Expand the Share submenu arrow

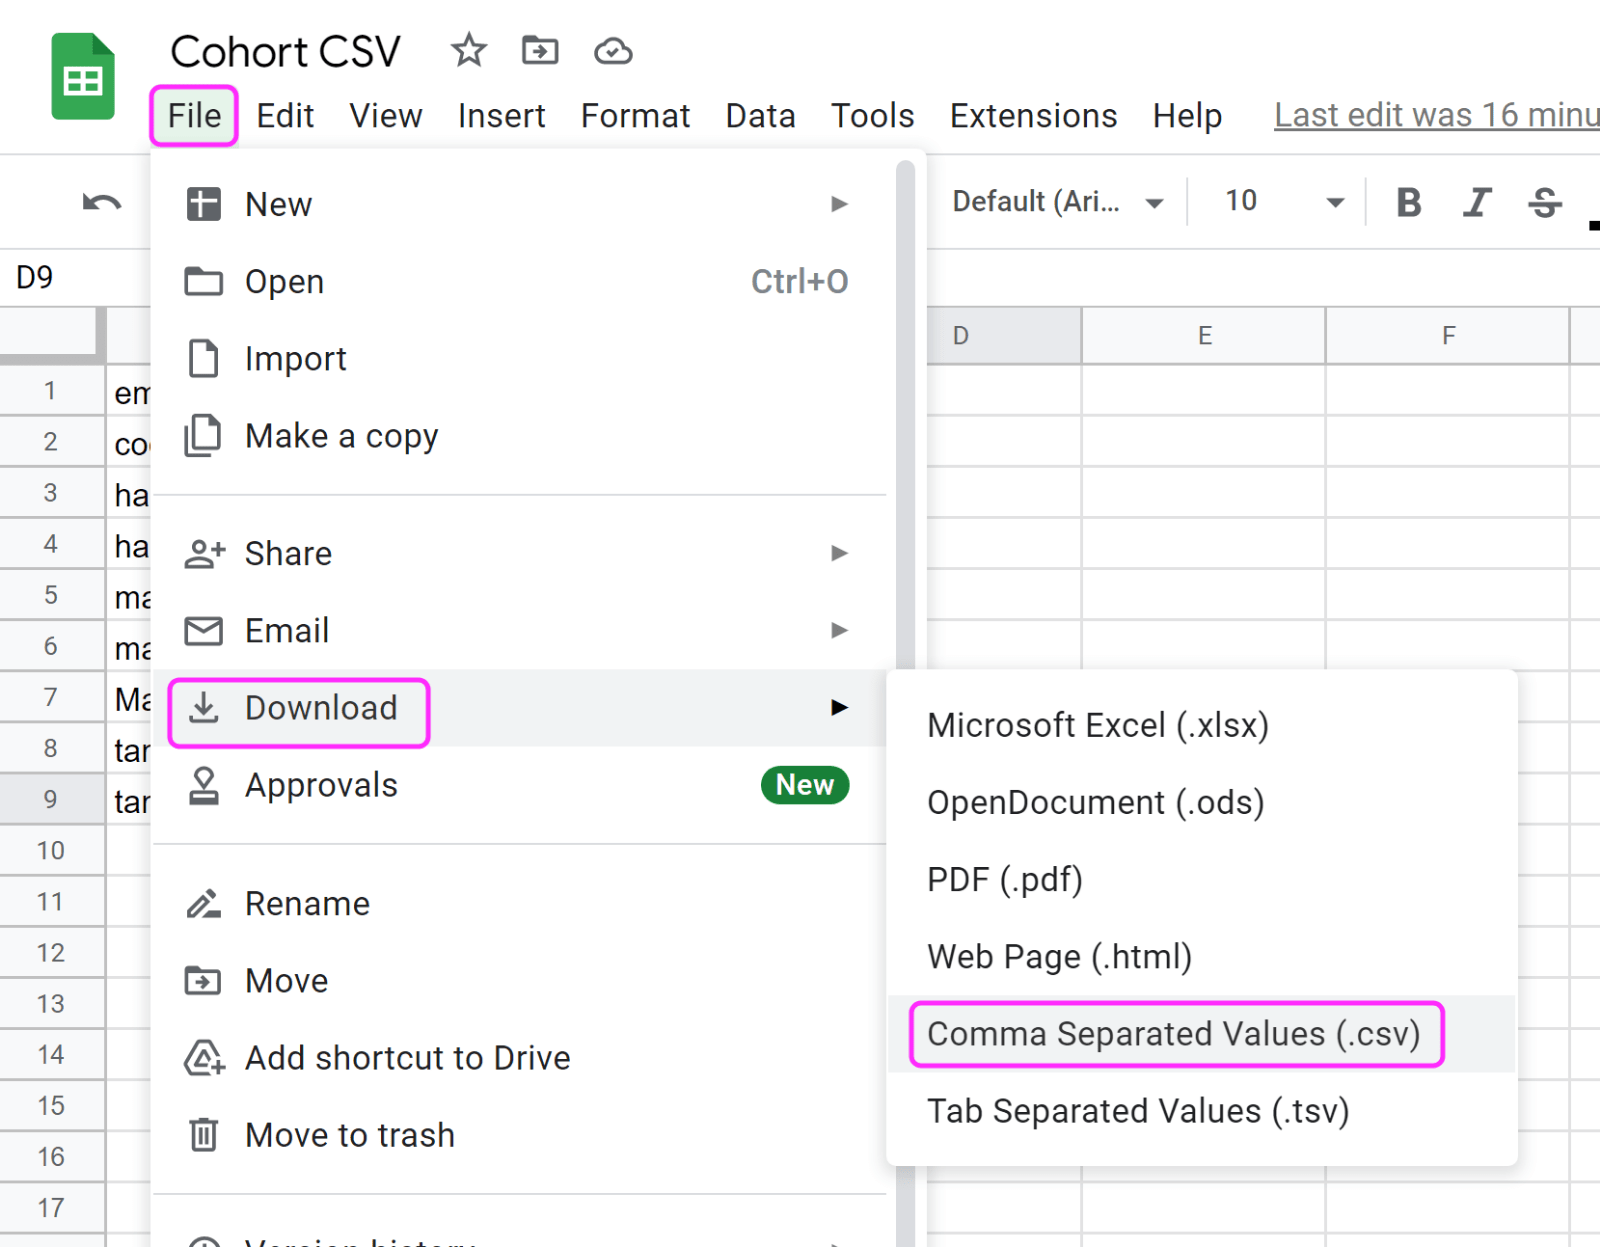[x=840, y=553]
